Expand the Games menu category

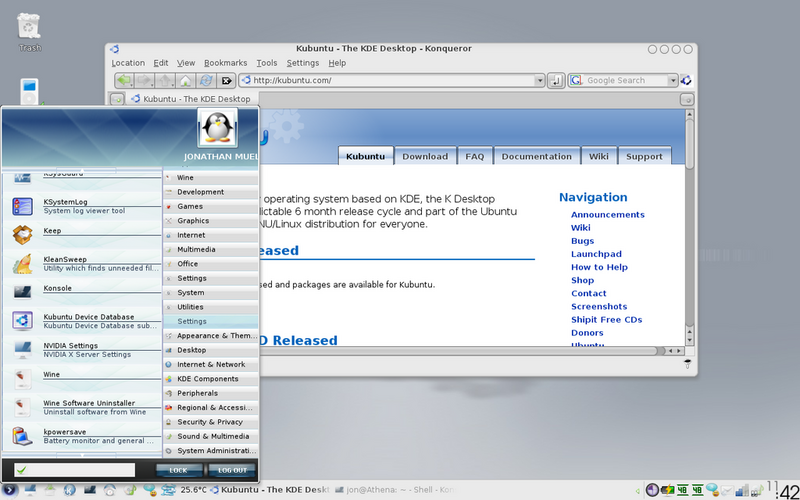tap(211, 206)
